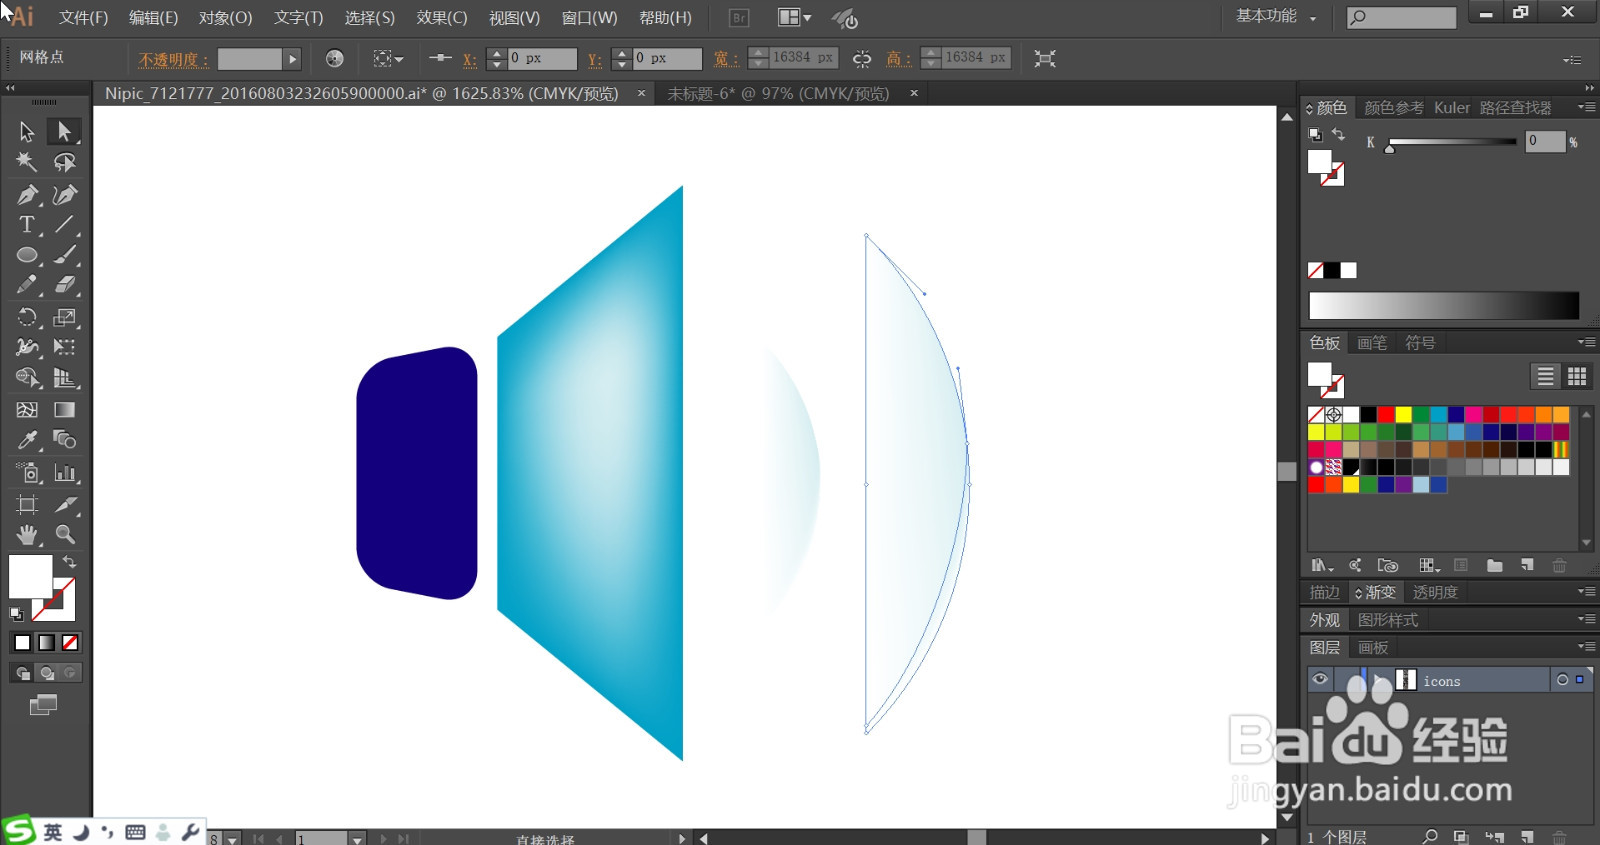This screenshot has width=1600, height=845.
Task: Select the Blend tool
Action: tap(64, 440)
